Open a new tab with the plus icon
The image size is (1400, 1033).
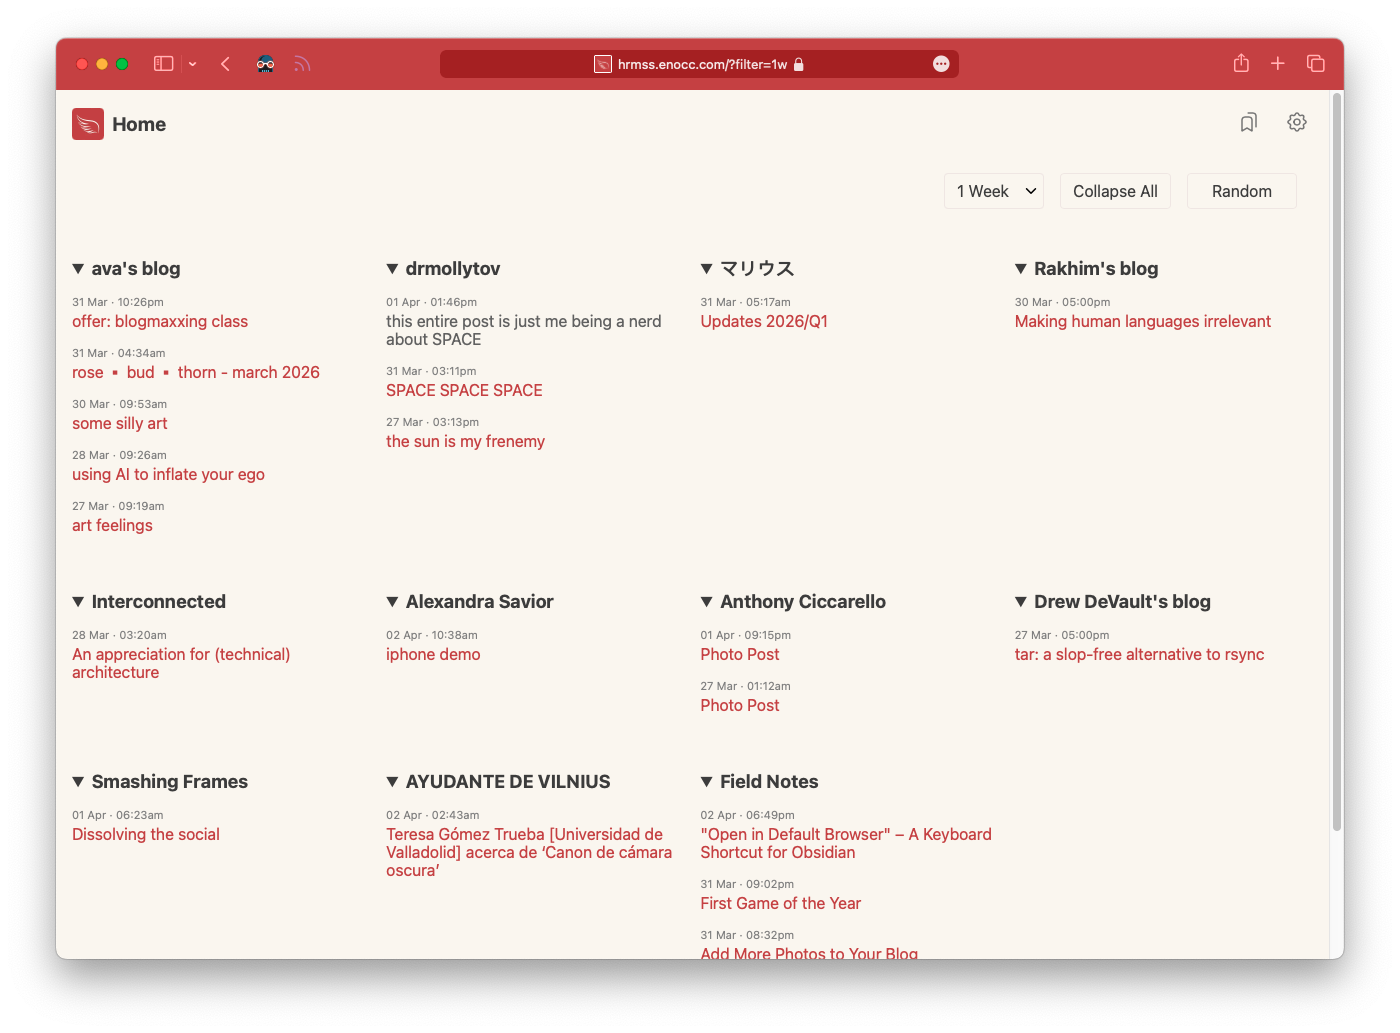[x=1278, y=63]
